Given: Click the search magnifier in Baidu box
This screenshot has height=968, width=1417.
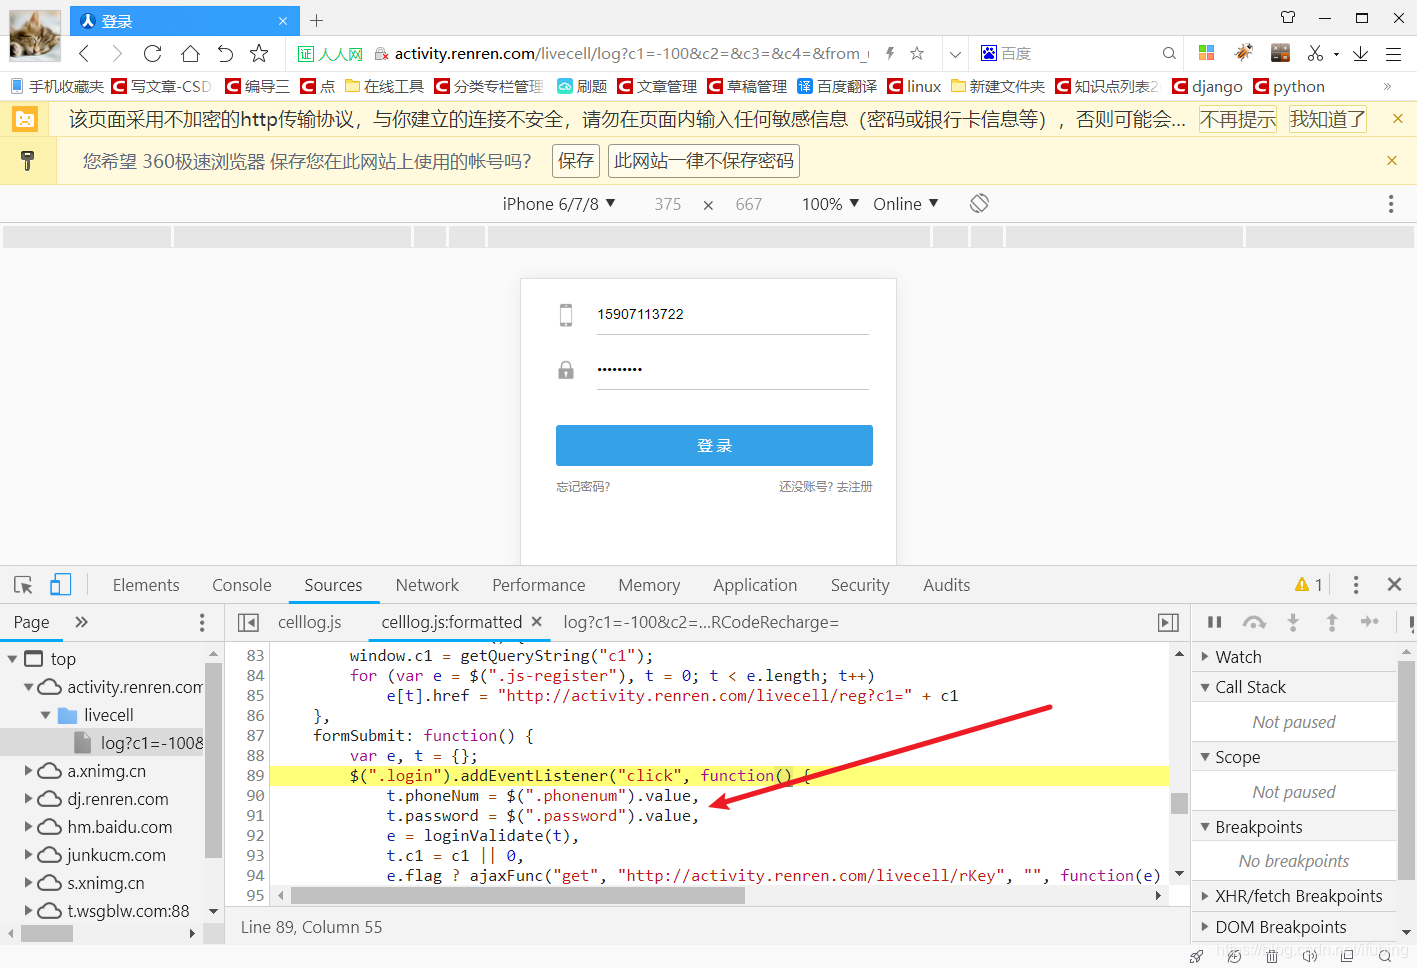Looking at the screenshot, I should click(1169, 53).
